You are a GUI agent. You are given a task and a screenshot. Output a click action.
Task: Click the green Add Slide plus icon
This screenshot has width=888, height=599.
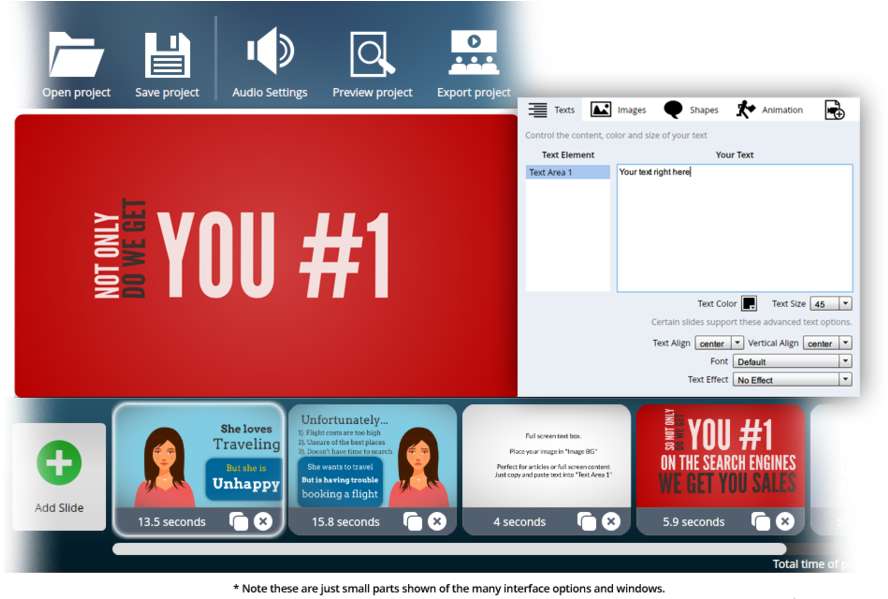coord(58,462)
